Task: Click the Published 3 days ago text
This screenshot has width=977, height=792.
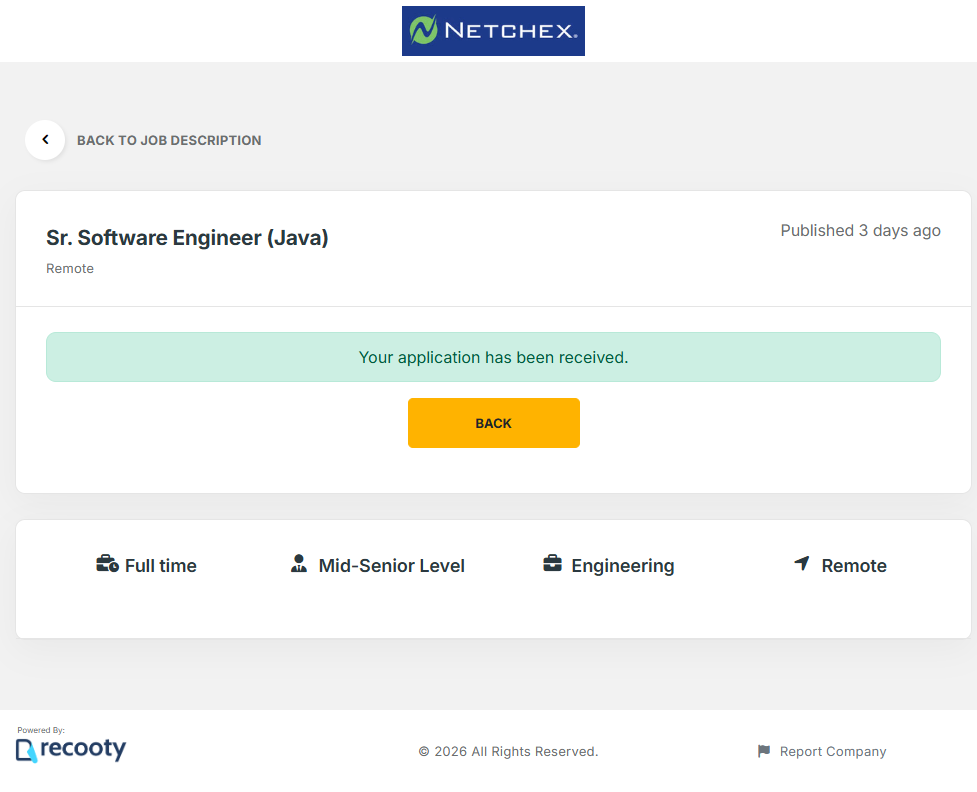Action: [860, 231]
